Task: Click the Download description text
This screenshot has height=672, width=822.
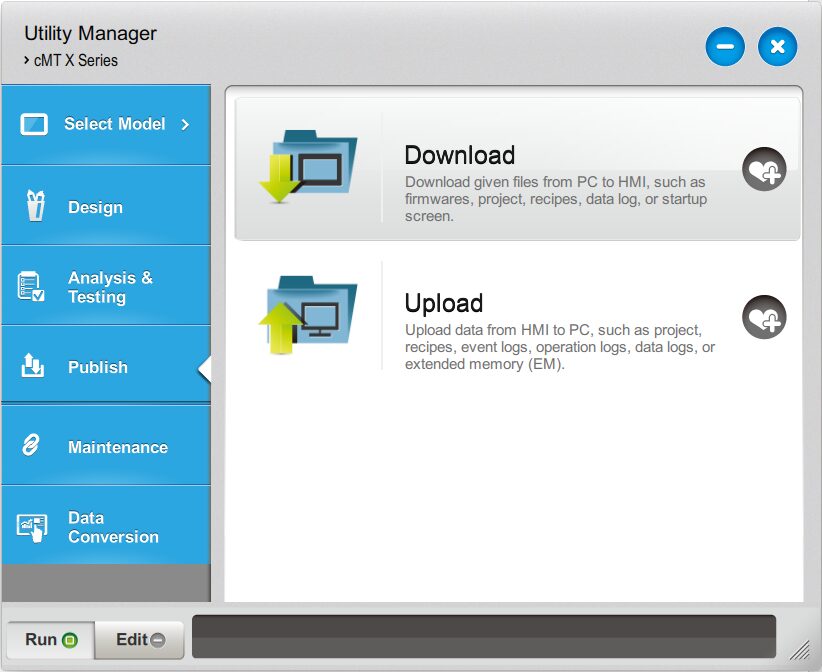Action: click(556, 199)
